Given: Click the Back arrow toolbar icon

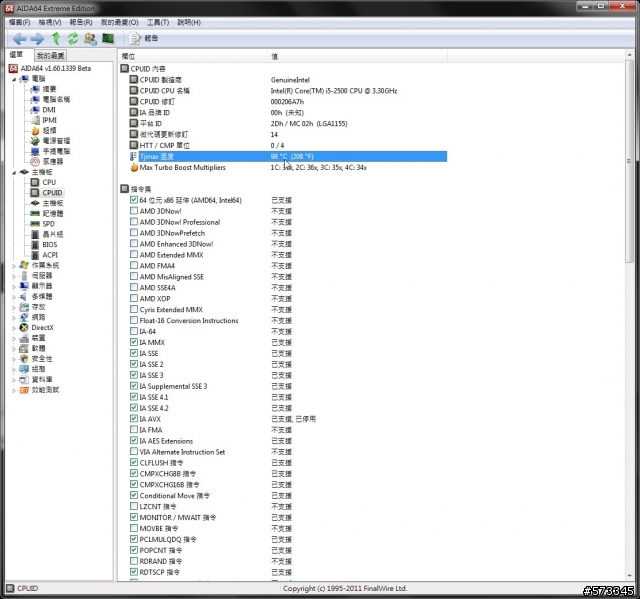Looking at the screenshot, I should tap(20, 39).
